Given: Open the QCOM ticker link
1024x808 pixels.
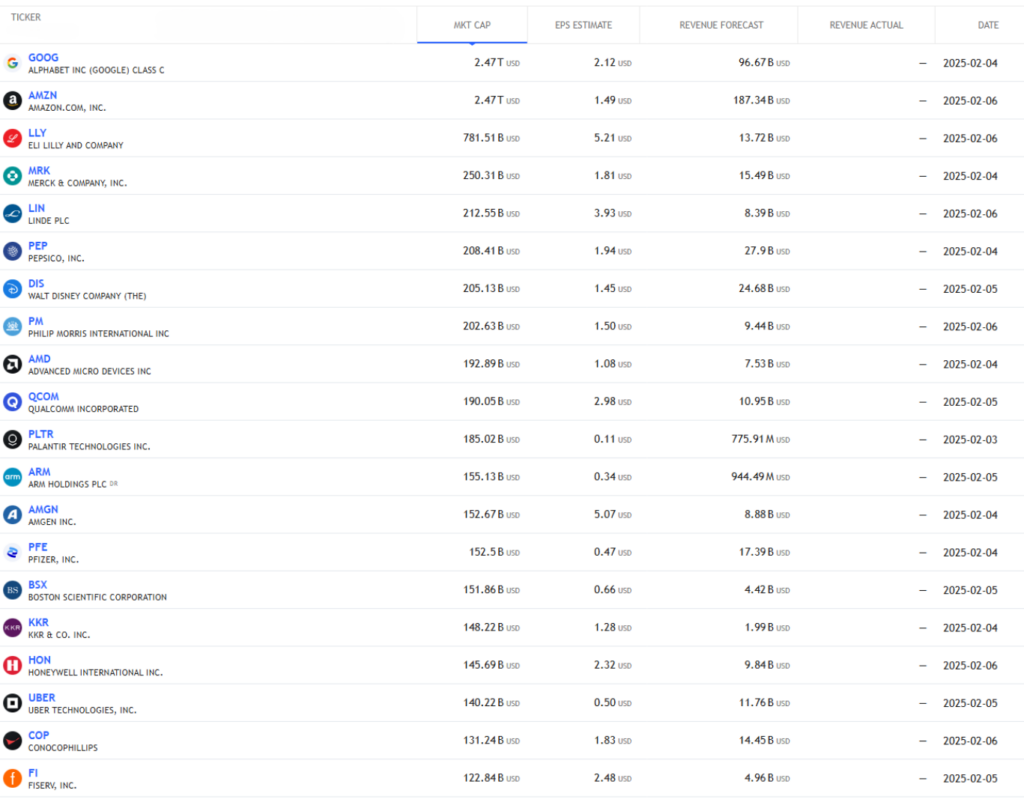Looking at the screenshot, I should coord(44,396).
